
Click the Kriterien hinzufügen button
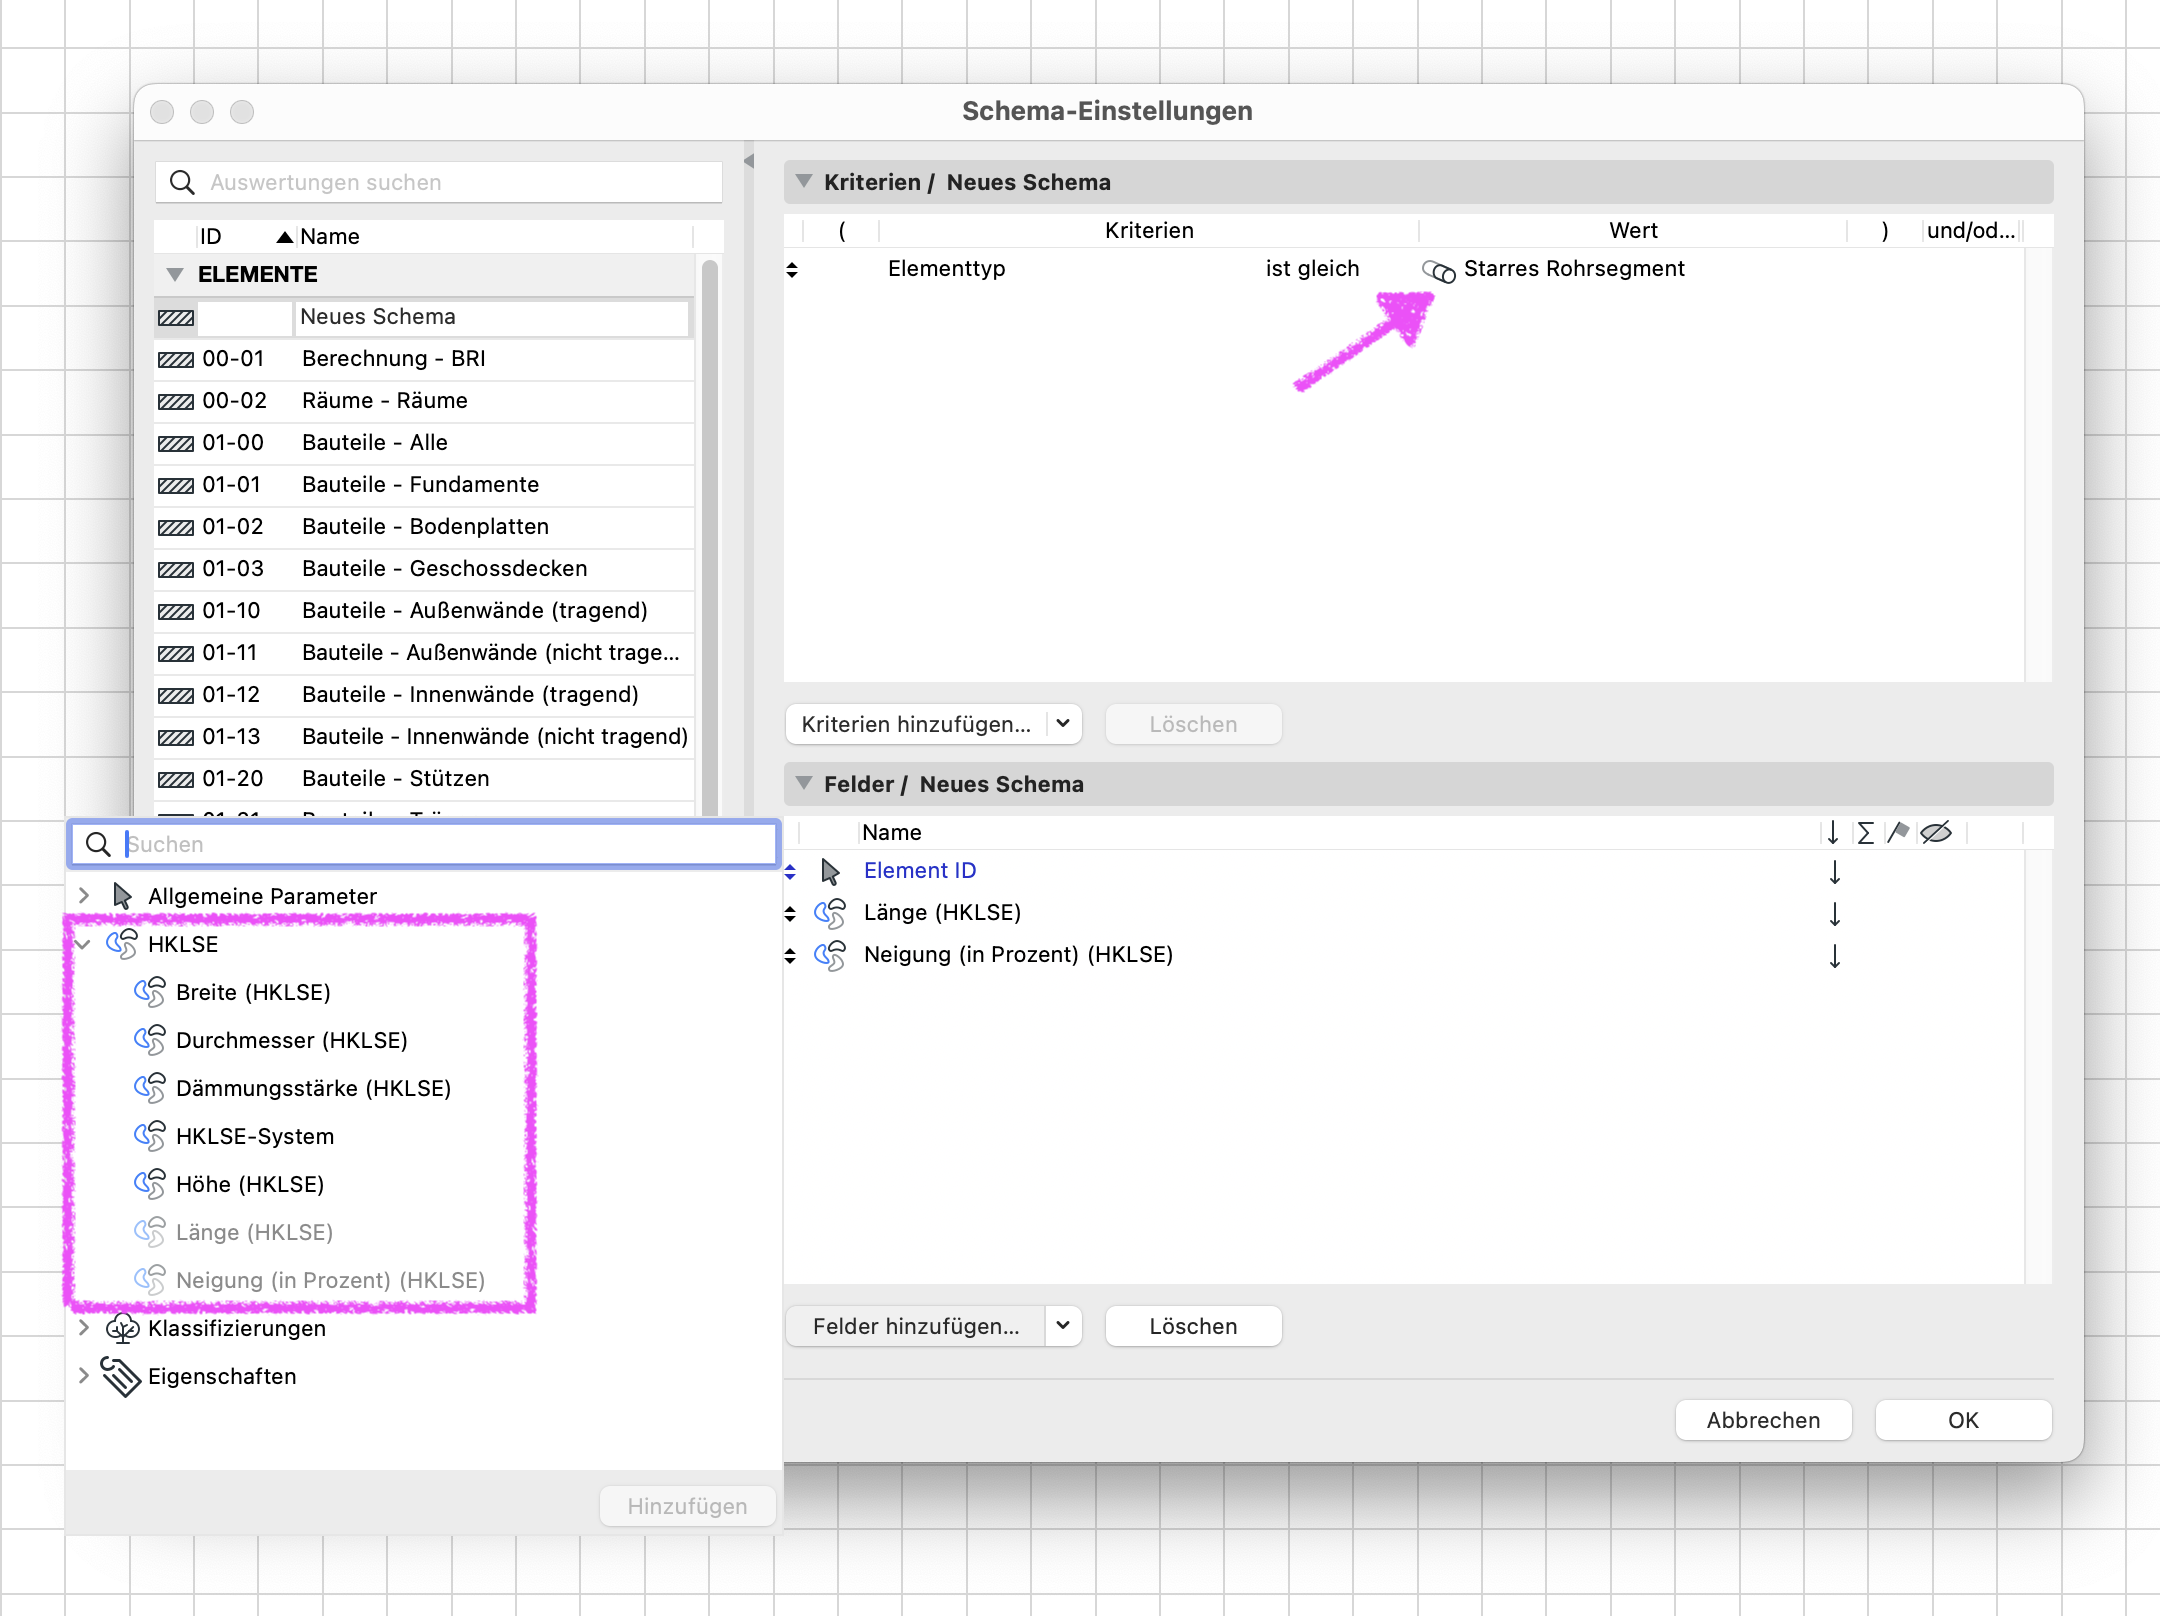(x=916, y=724)
